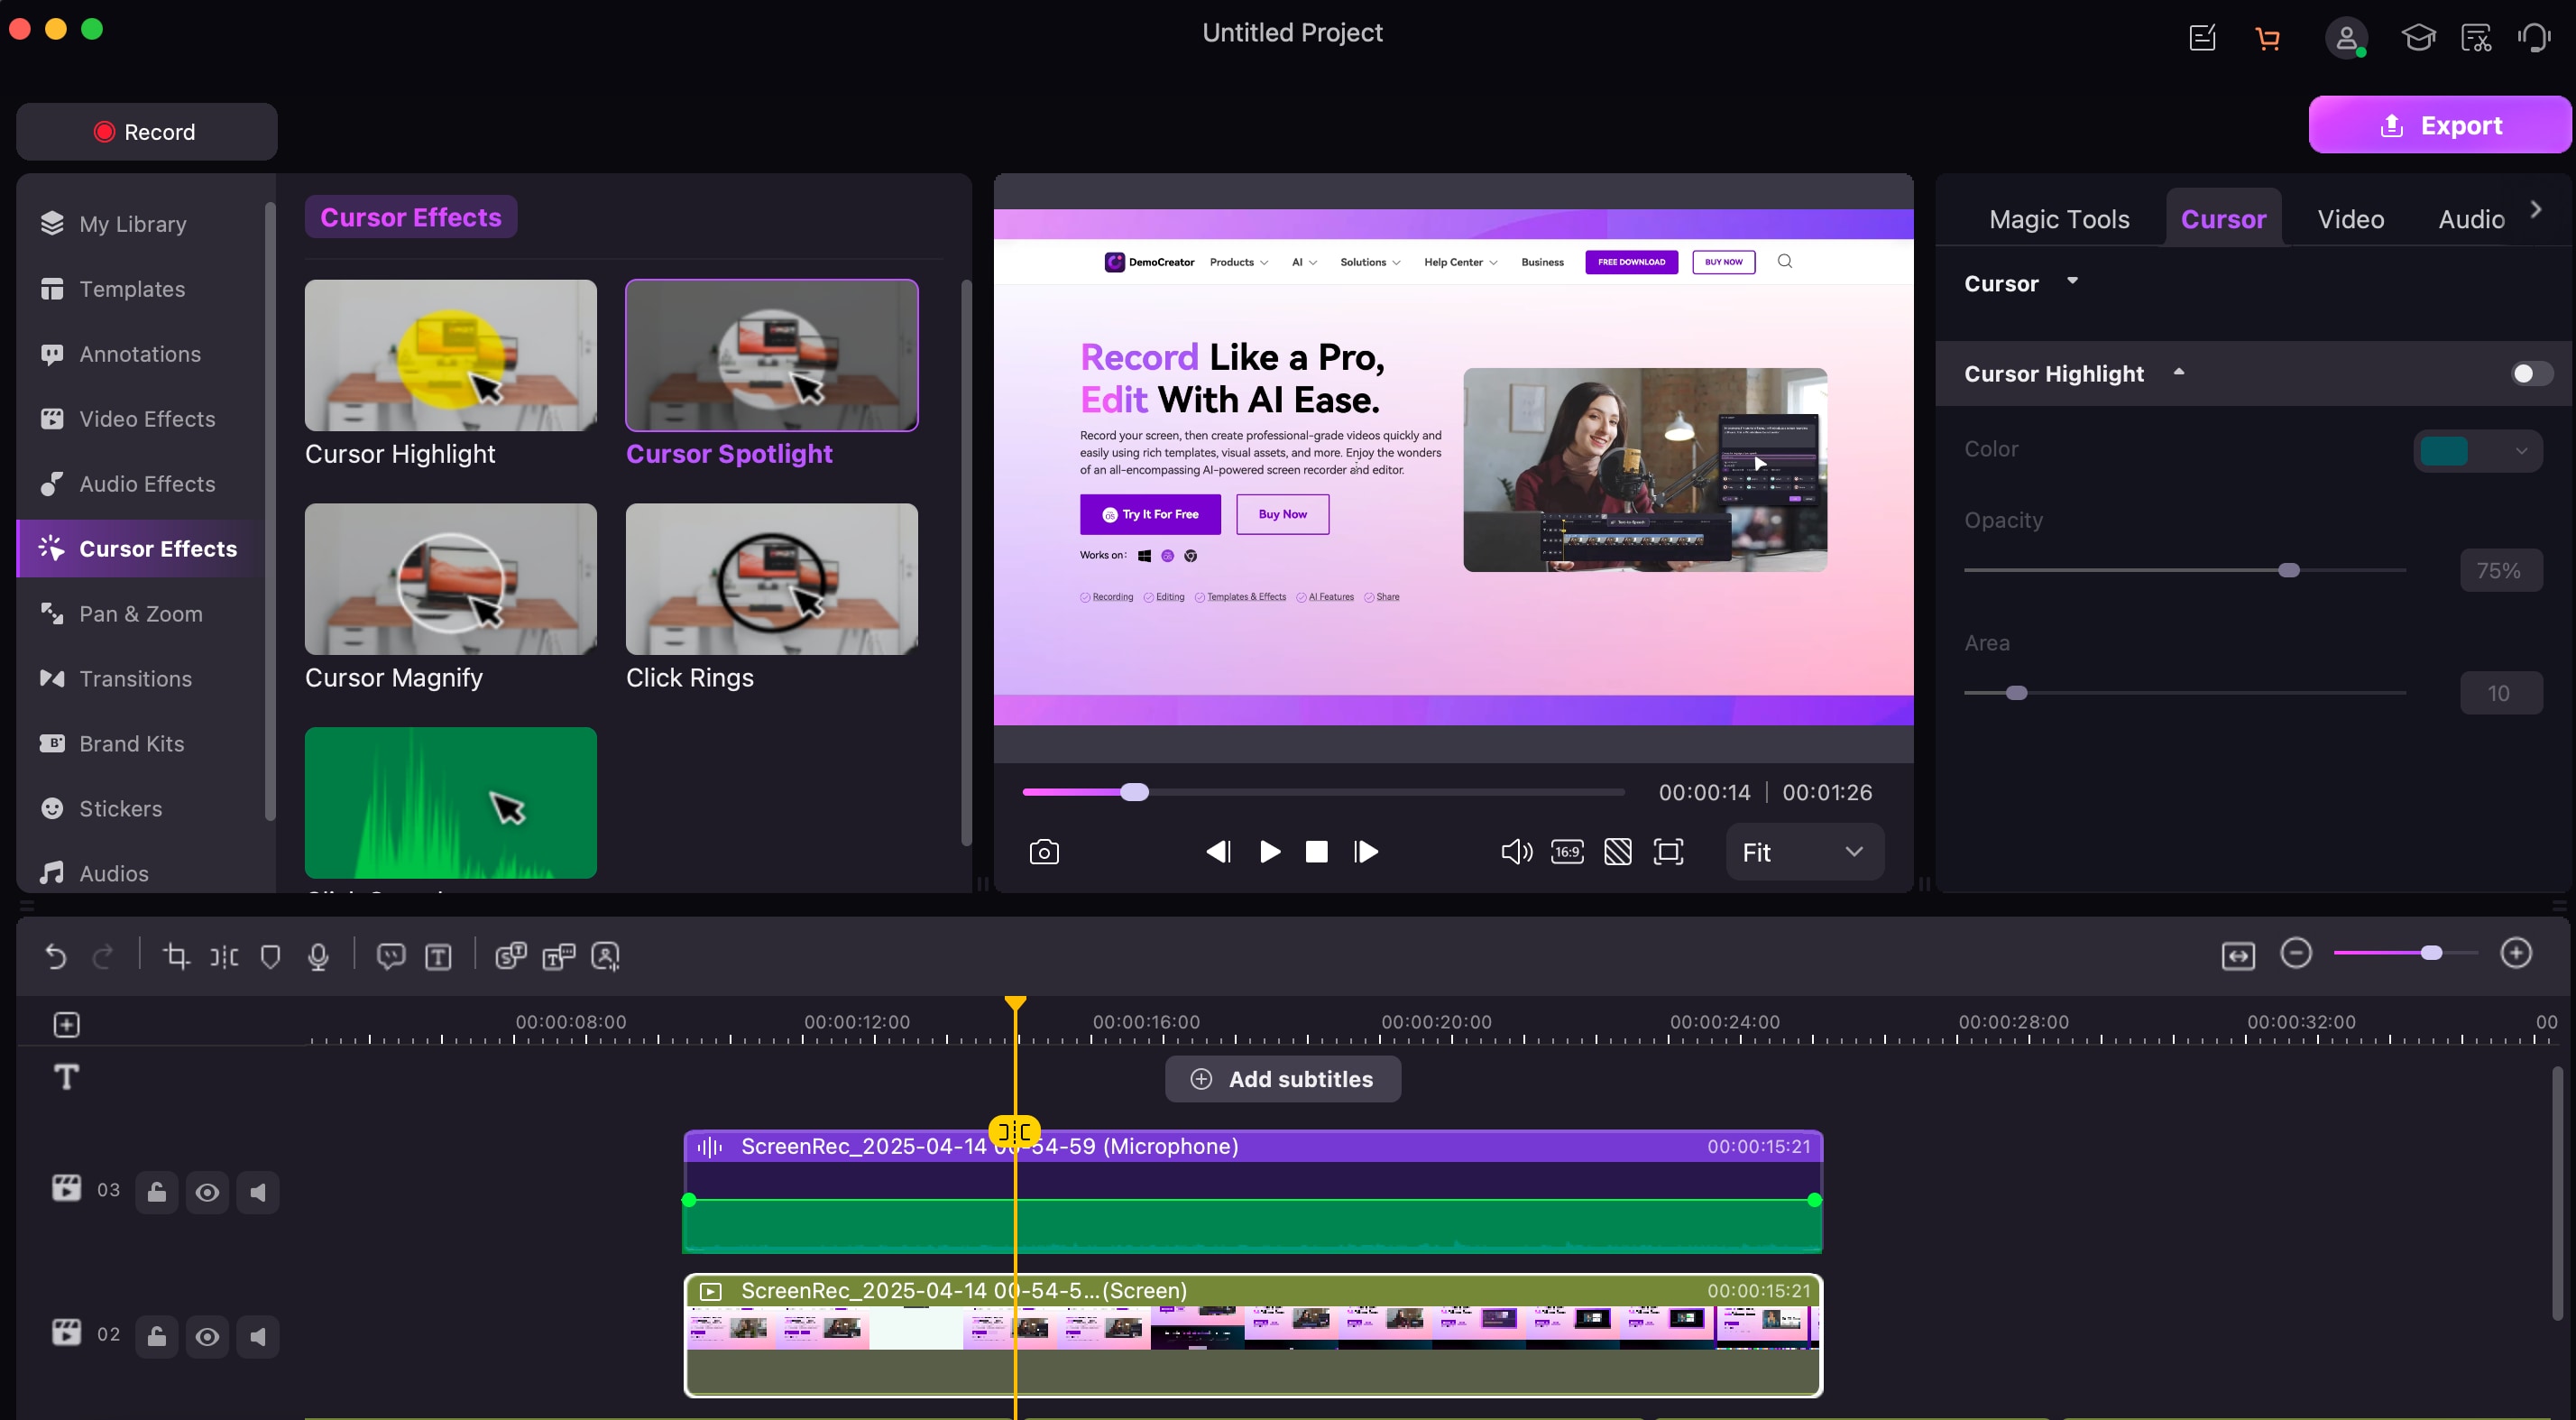
Task: Click the Add subtitles button
Action: (1282, 1079)
